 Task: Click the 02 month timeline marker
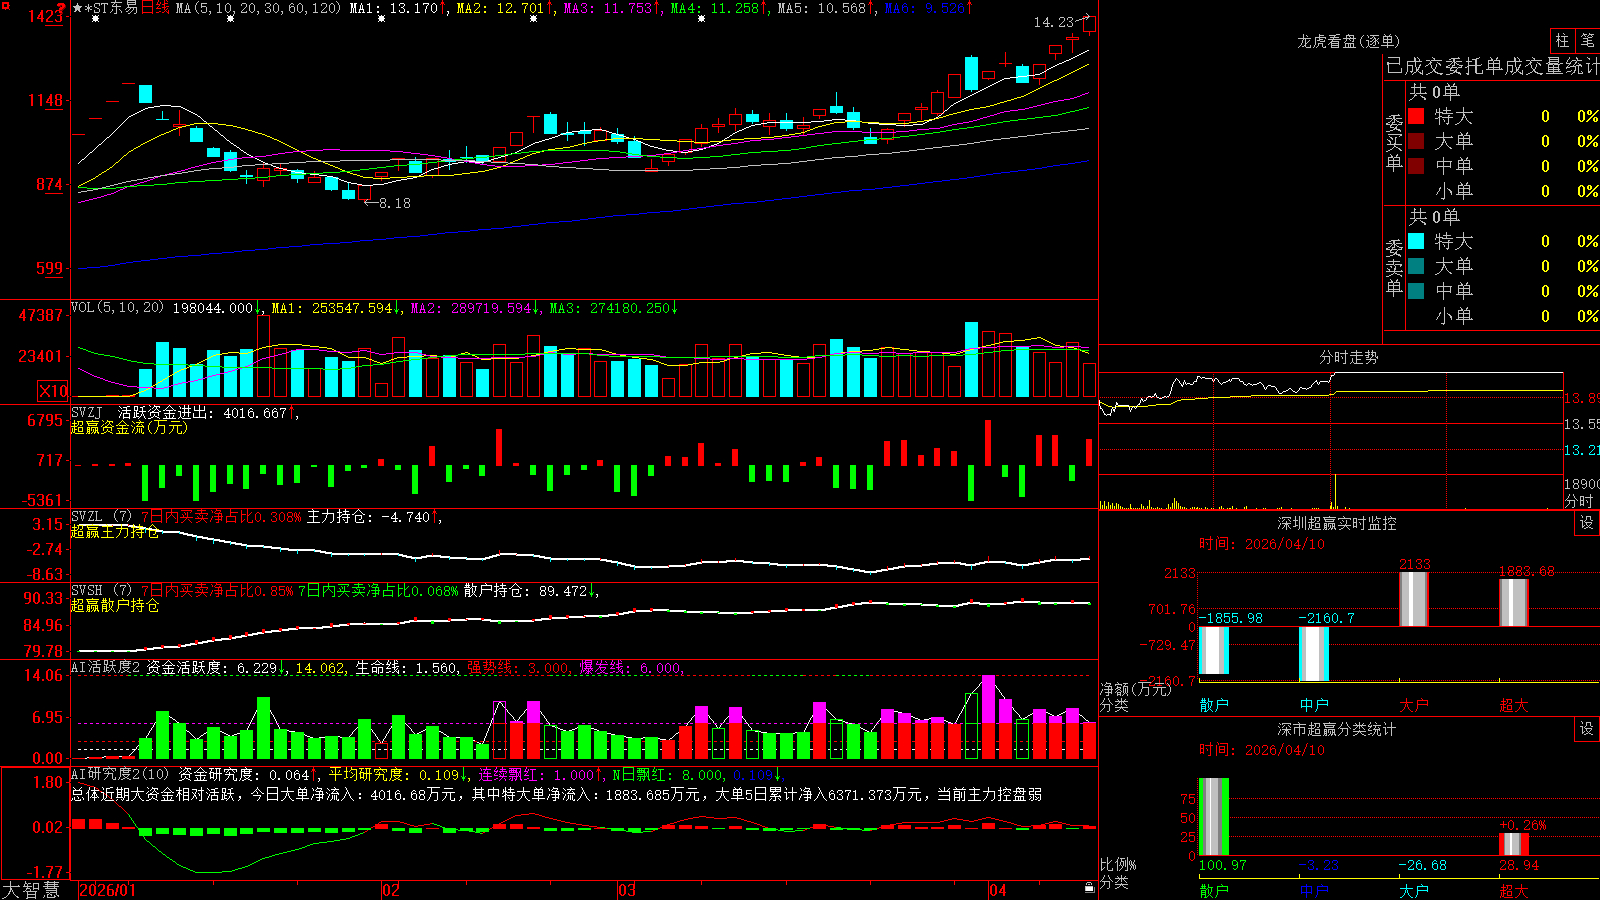391,890
